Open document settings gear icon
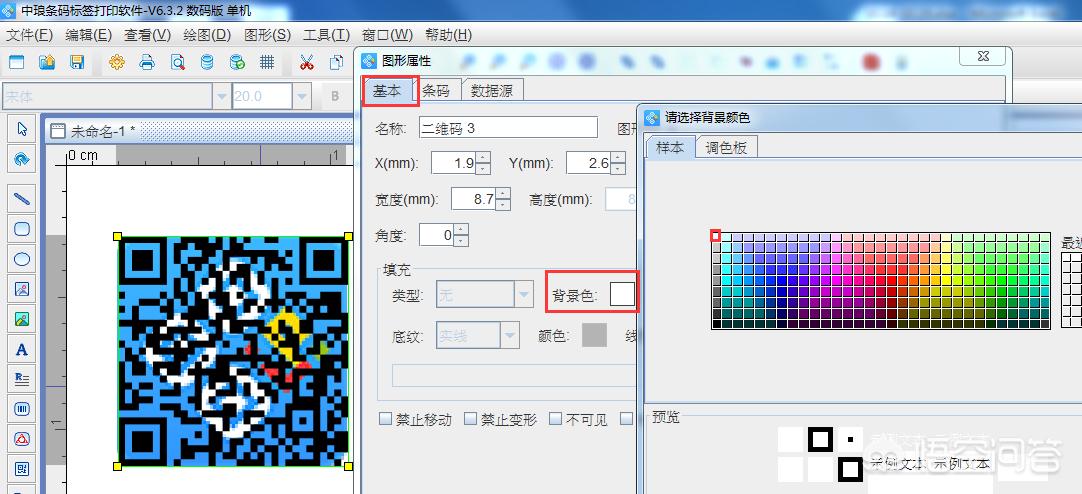 pos(117,62)
